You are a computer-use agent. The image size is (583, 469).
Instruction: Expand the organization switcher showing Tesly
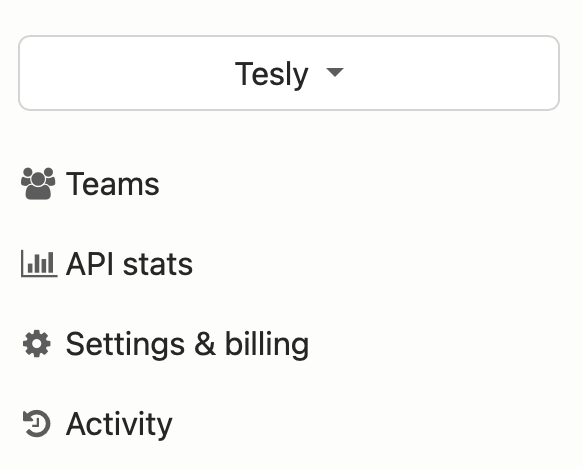[289, 73]
